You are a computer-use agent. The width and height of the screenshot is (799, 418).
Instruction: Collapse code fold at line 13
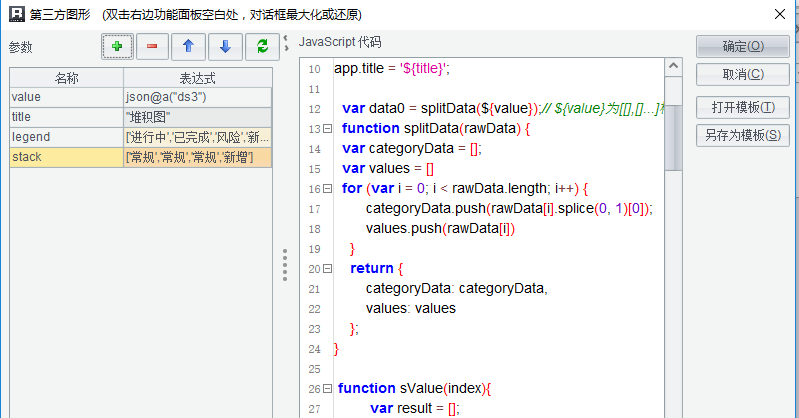tap(328, 128)
